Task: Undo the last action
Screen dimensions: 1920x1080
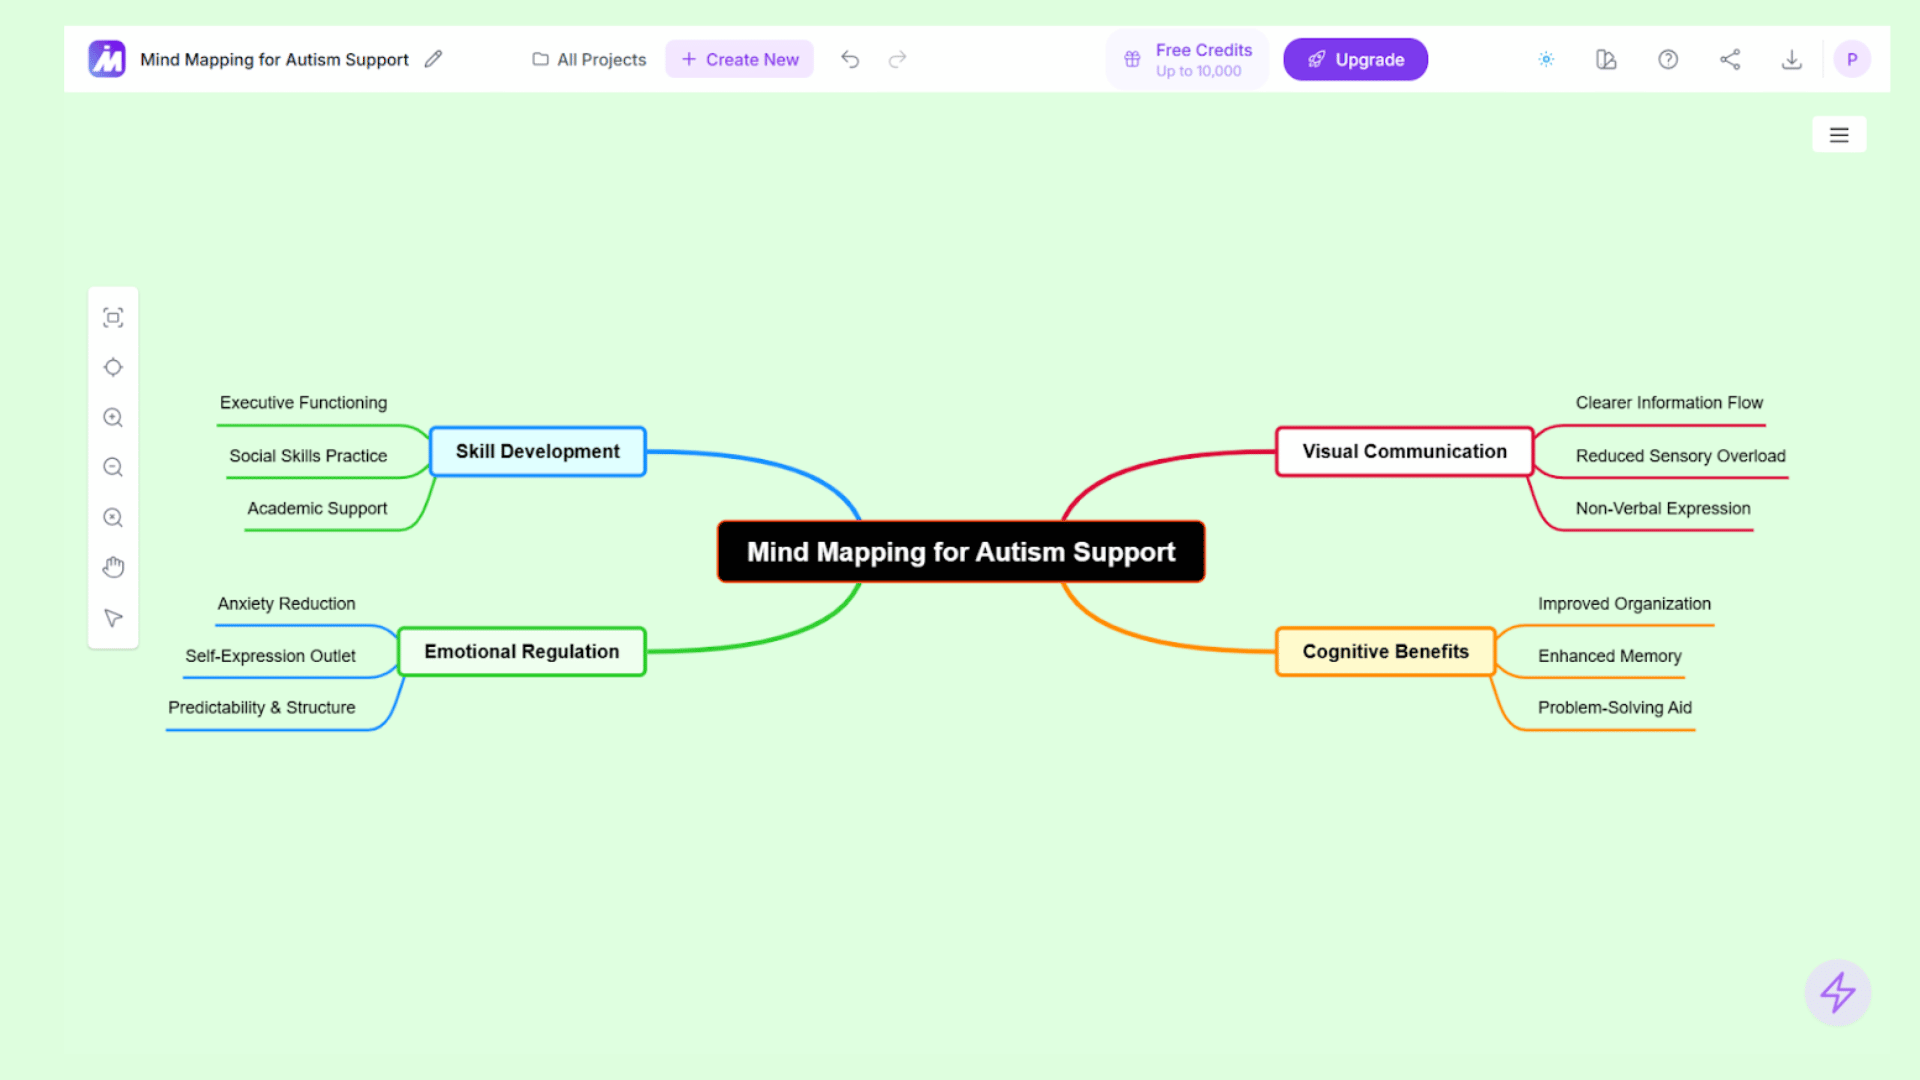Action: tap(850, 59)
